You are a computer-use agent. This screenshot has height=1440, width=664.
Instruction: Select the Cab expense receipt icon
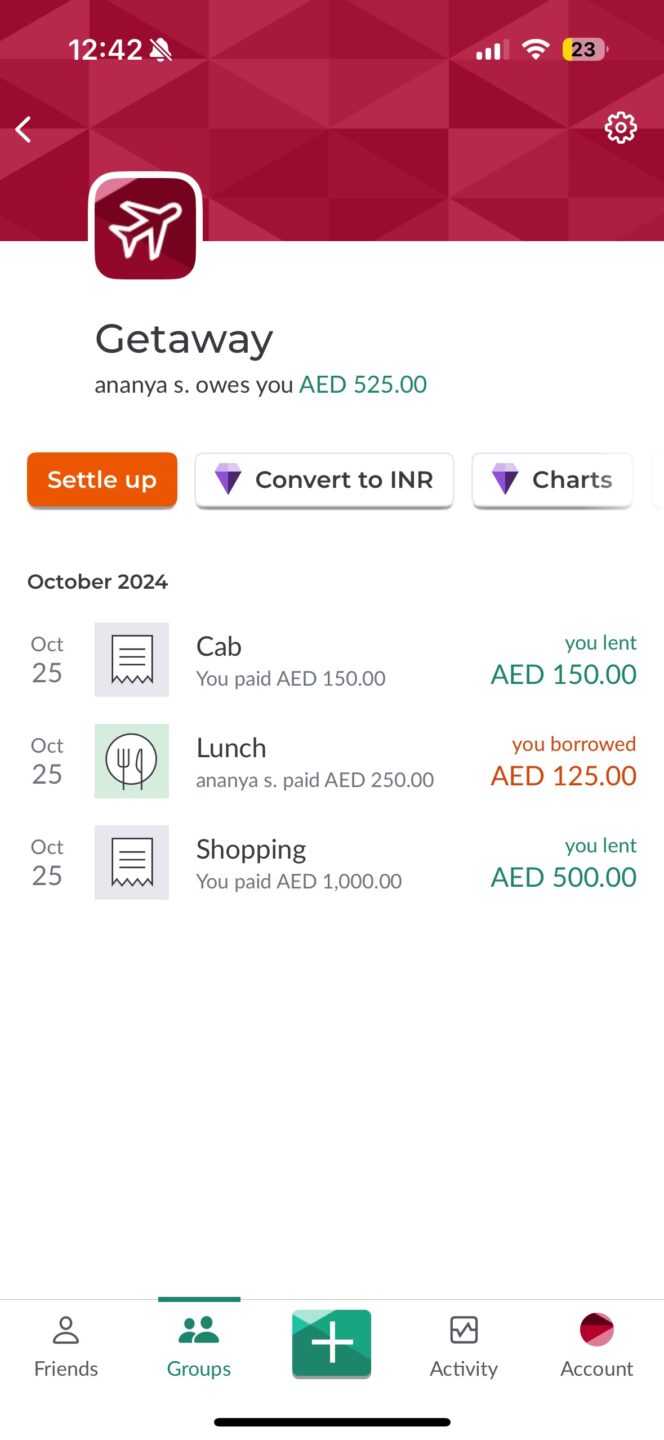131,659
